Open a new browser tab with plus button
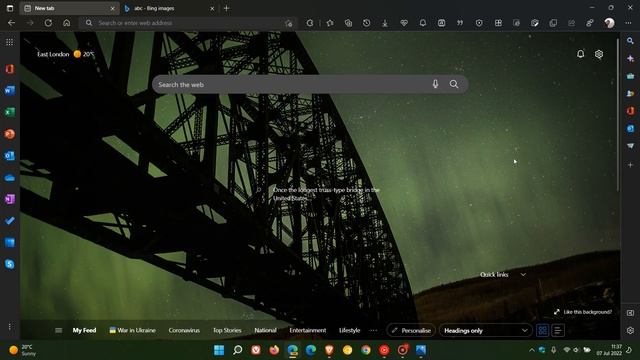Screen dimensions: 640x360 (x=227, y=8)
